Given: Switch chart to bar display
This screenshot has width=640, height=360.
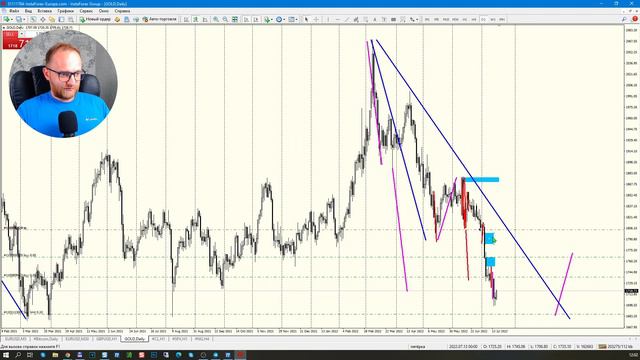Looking at the screenshot, I should coord(186,19).
